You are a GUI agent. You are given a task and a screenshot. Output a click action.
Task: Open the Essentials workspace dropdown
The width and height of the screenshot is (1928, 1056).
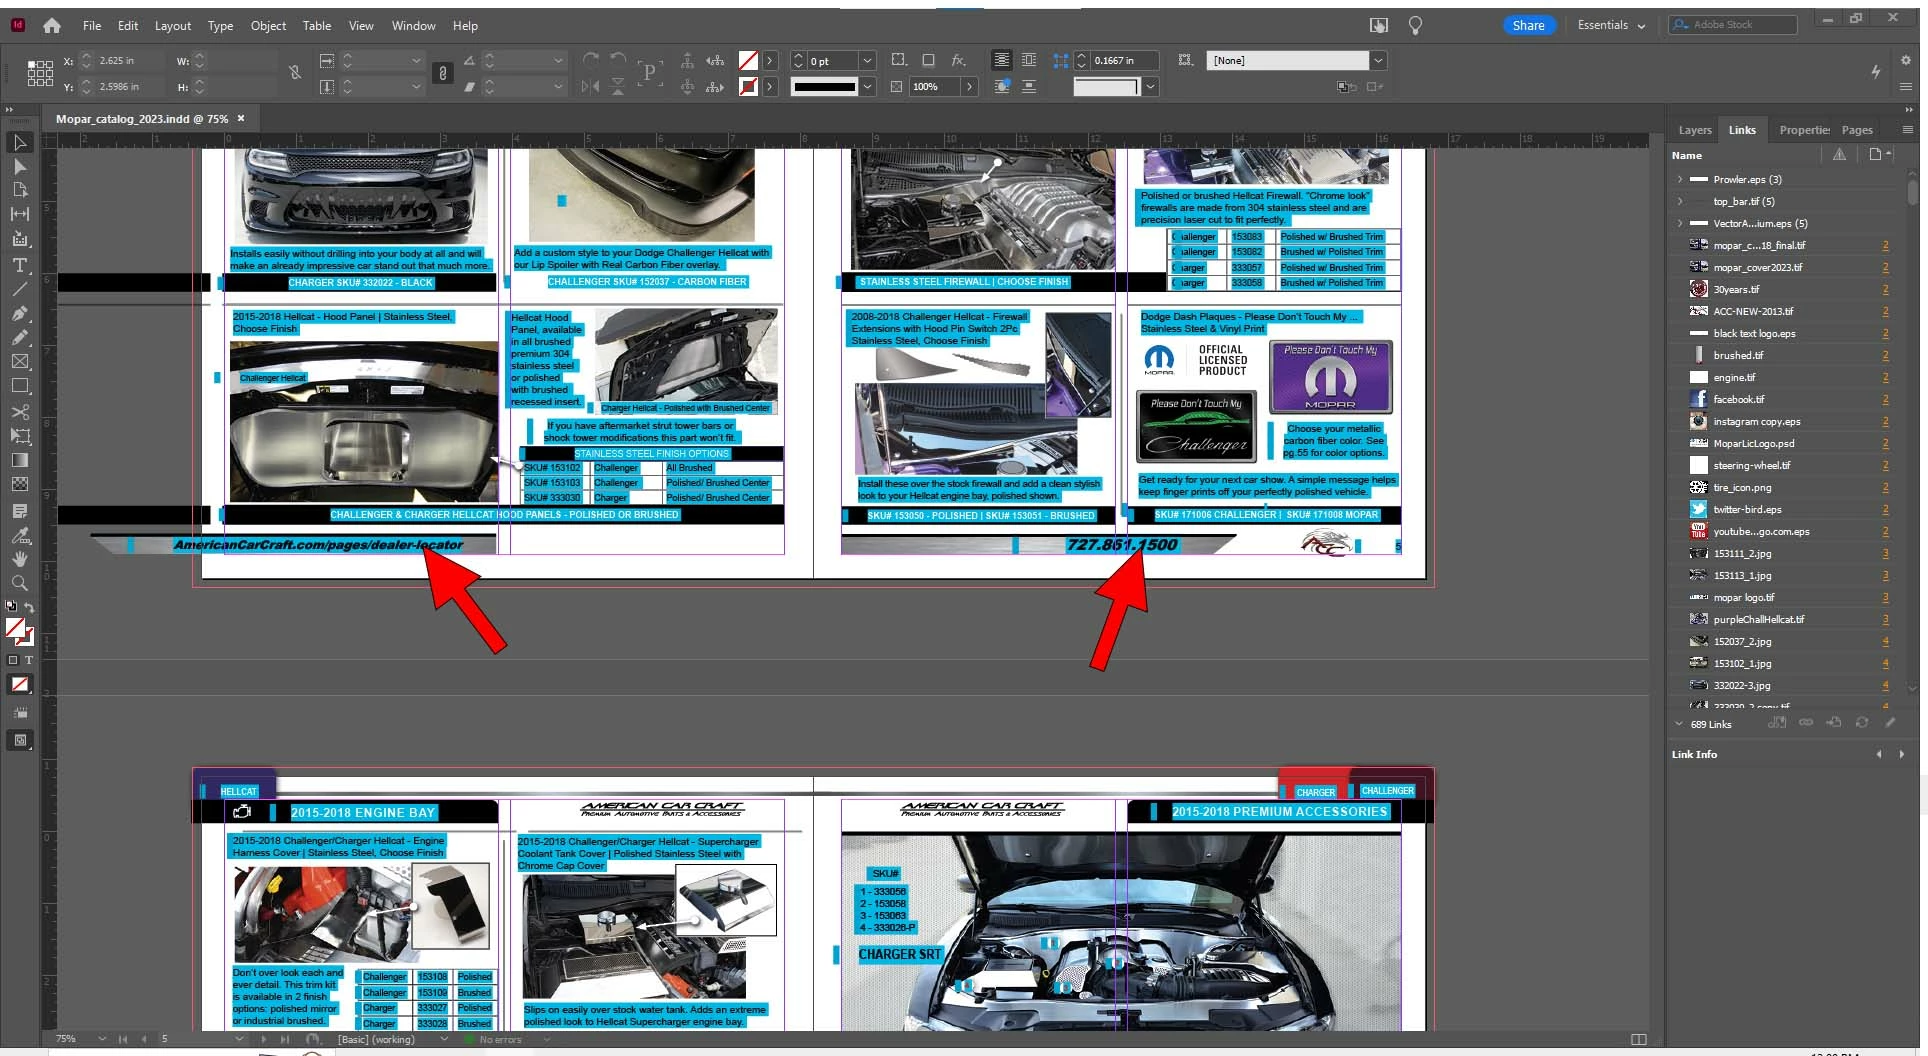[x=1610, y=26]
